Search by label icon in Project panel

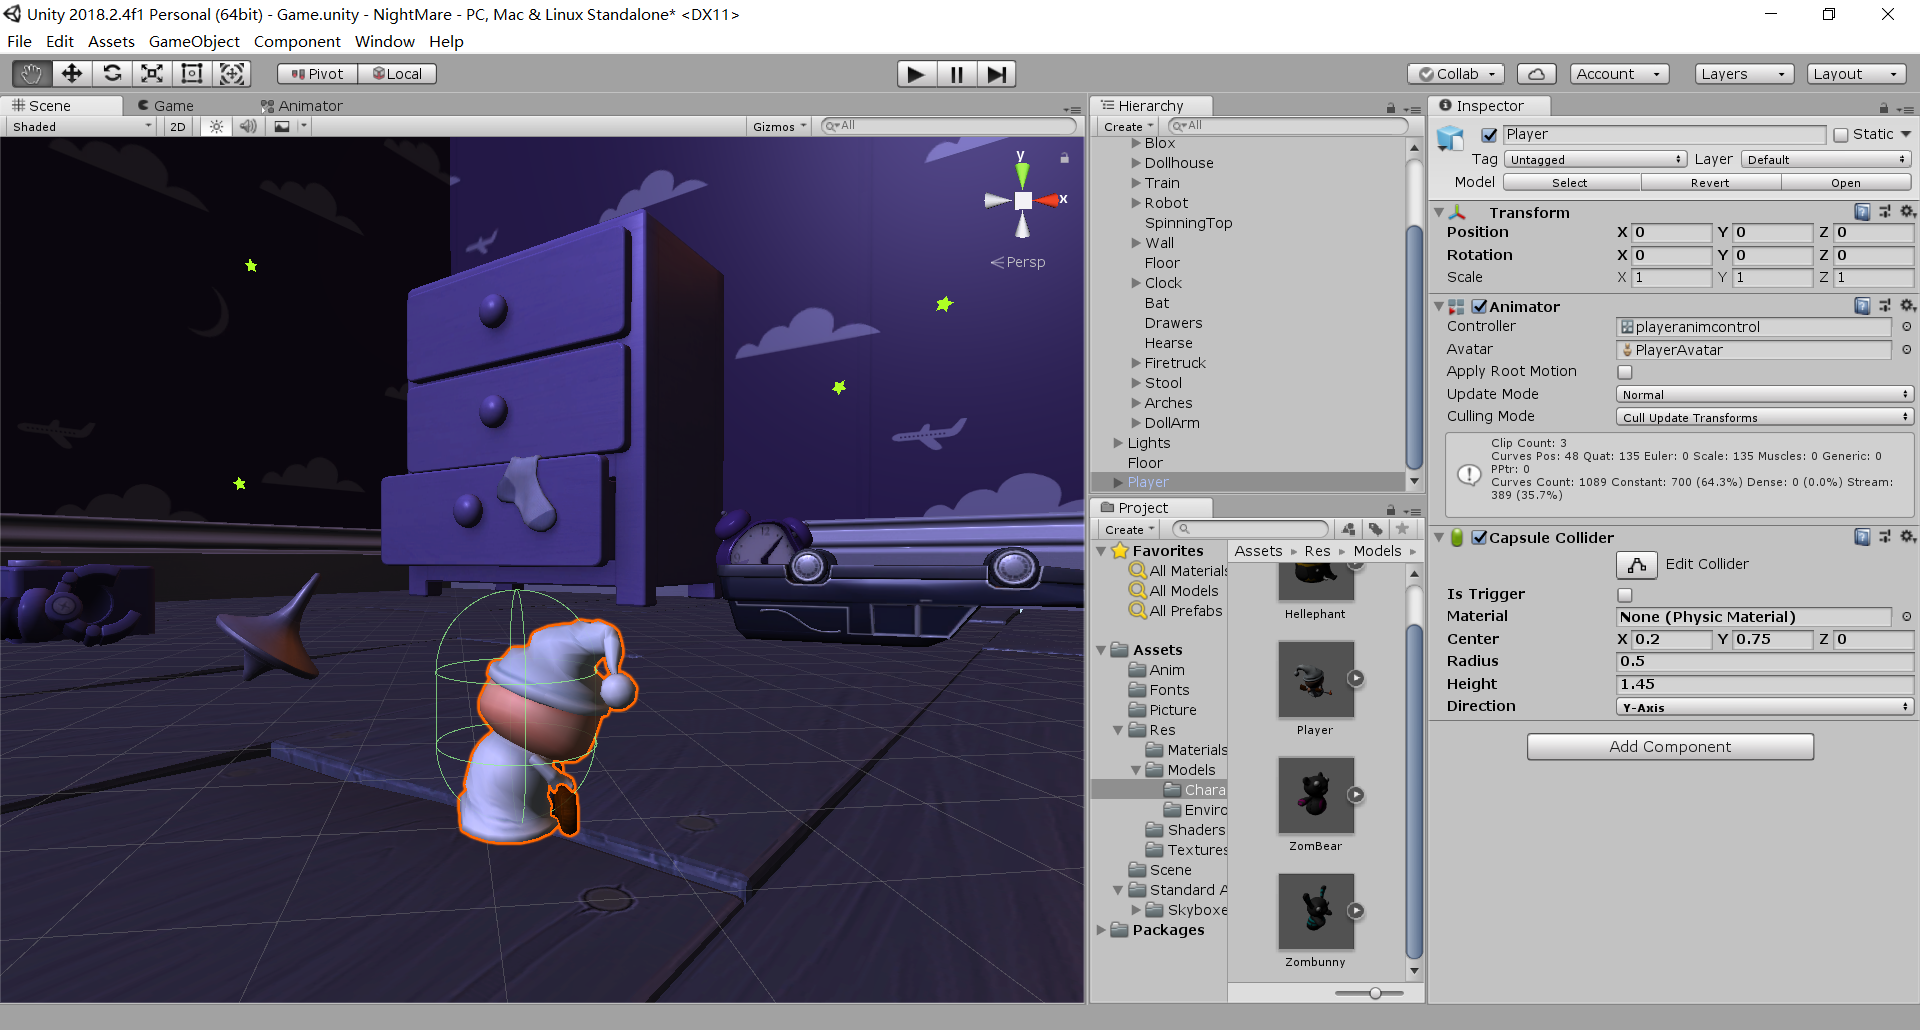[1376, 529]
